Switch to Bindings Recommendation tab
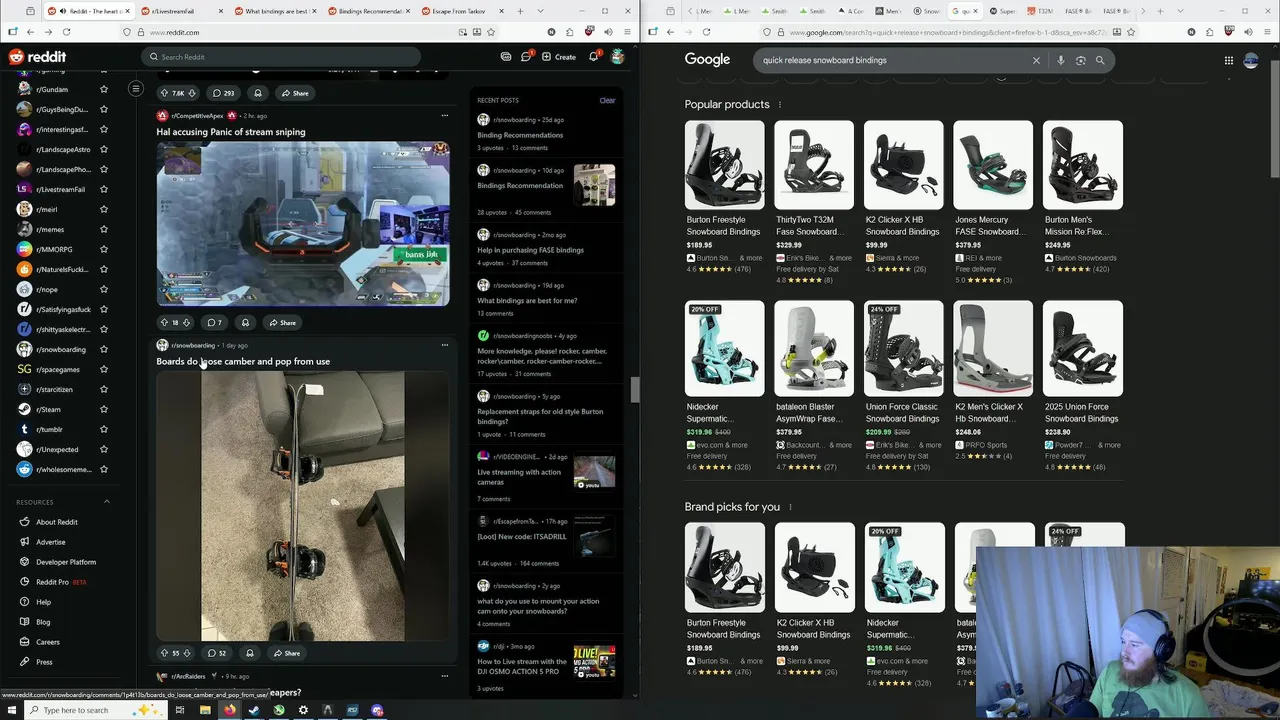Screen dimensions: 1280x720 (x=369, y=11)
